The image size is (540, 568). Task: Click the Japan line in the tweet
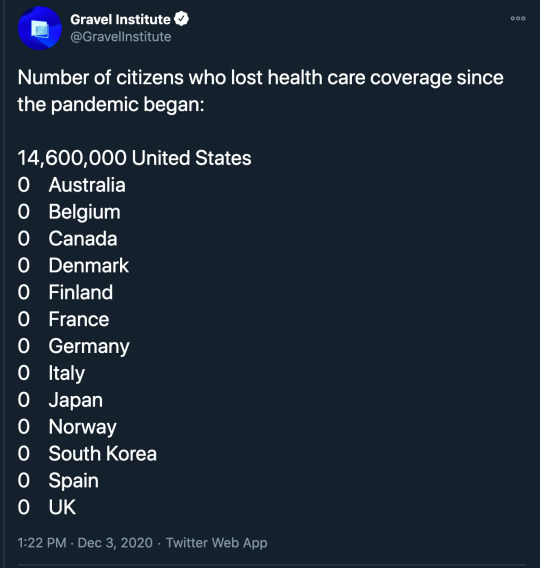click(x=60, y=400)
